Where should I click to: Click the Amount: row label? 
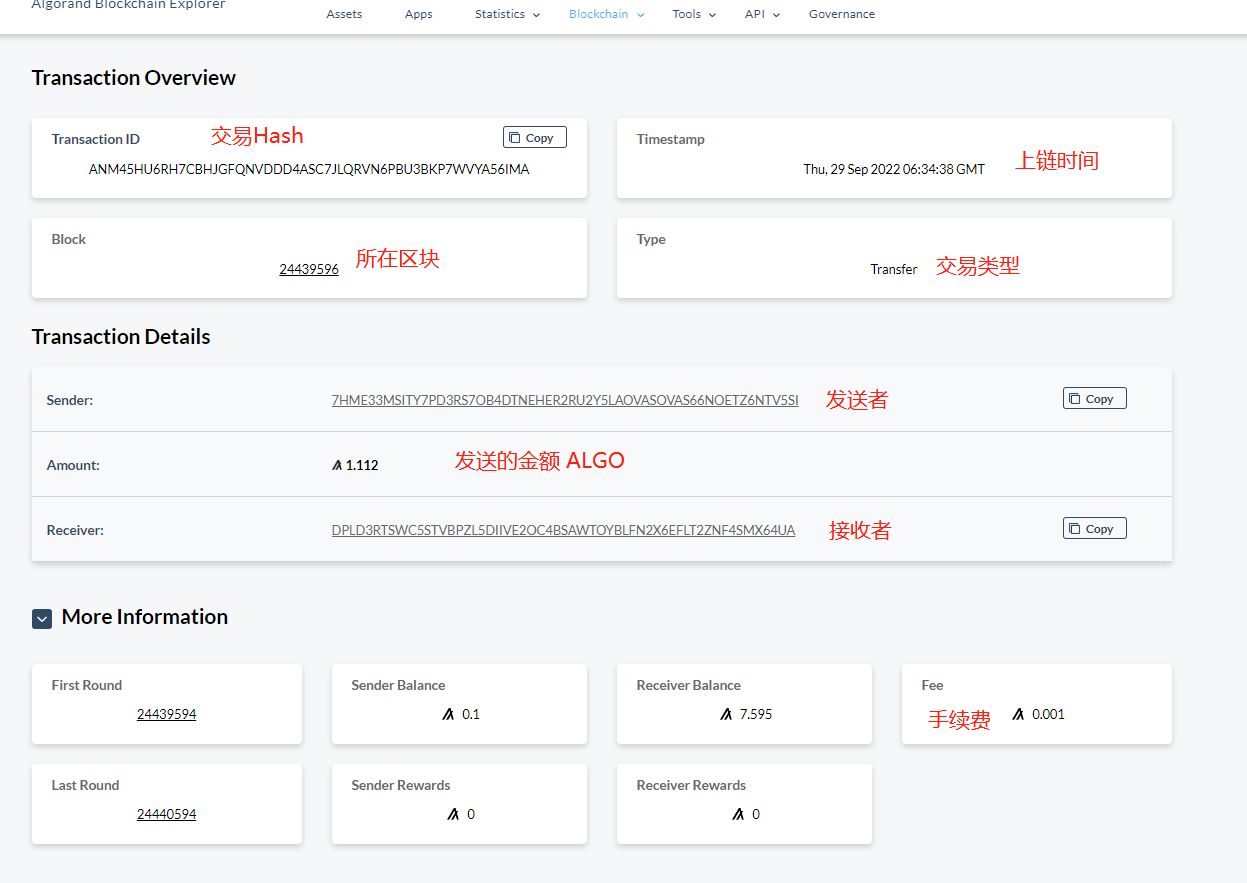tap(73, 465)
